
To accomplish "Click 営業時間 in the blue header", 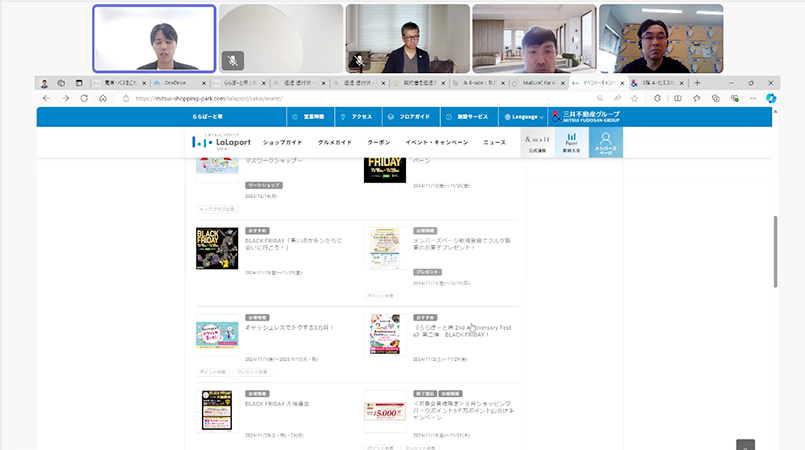I will click(x=310, y=117).
